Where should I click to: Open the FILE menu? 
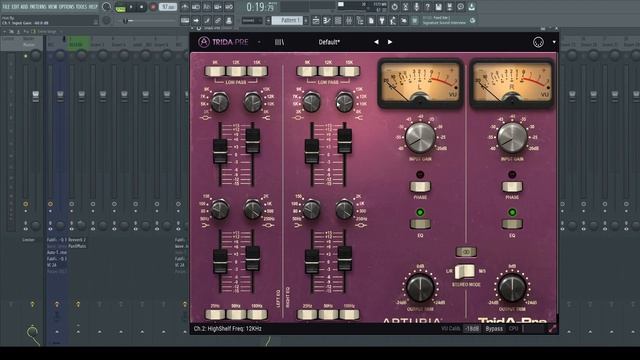coord(6,7)
